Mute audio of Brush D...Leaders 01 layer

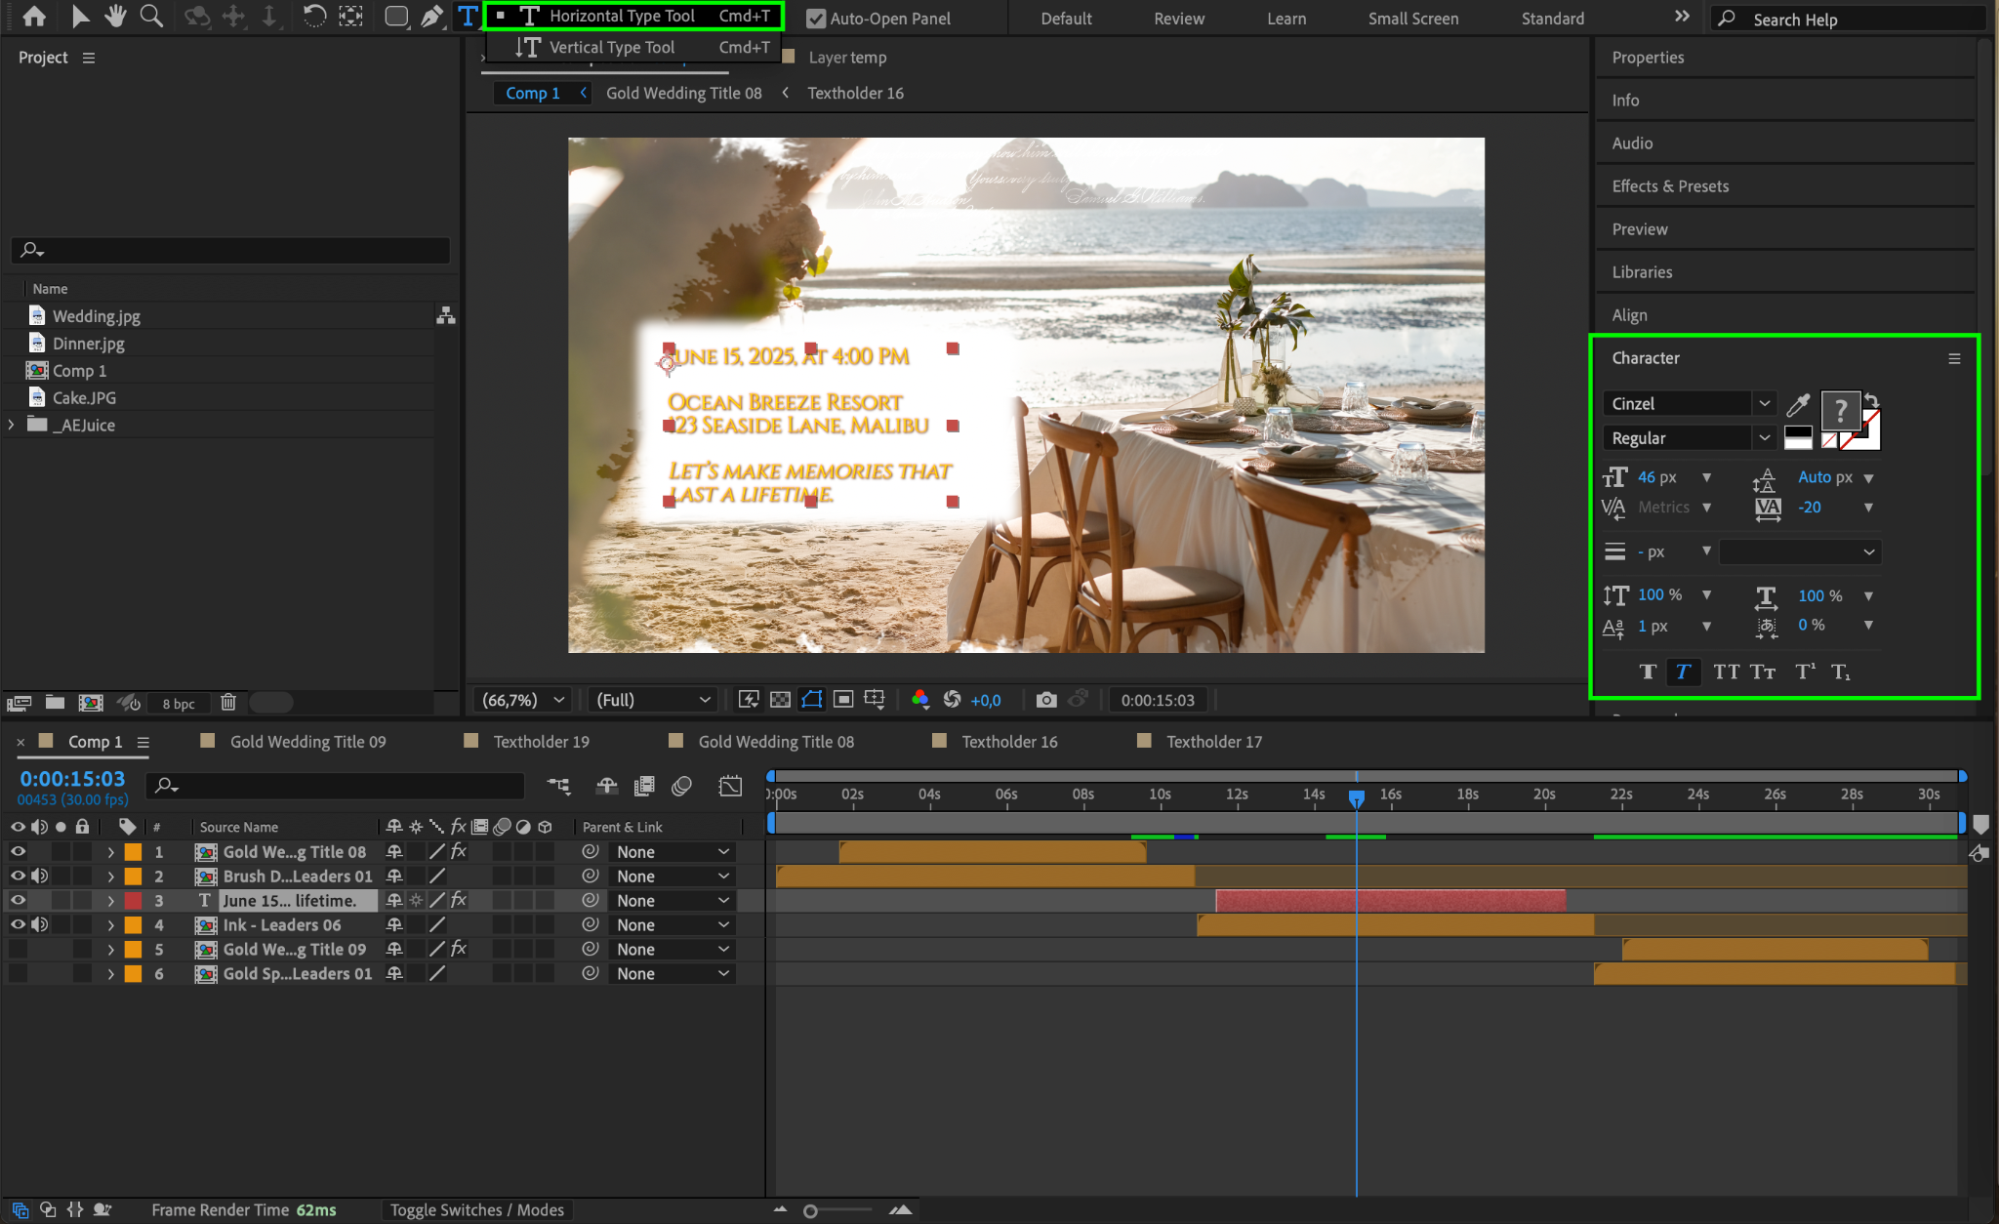pos(40,876)
